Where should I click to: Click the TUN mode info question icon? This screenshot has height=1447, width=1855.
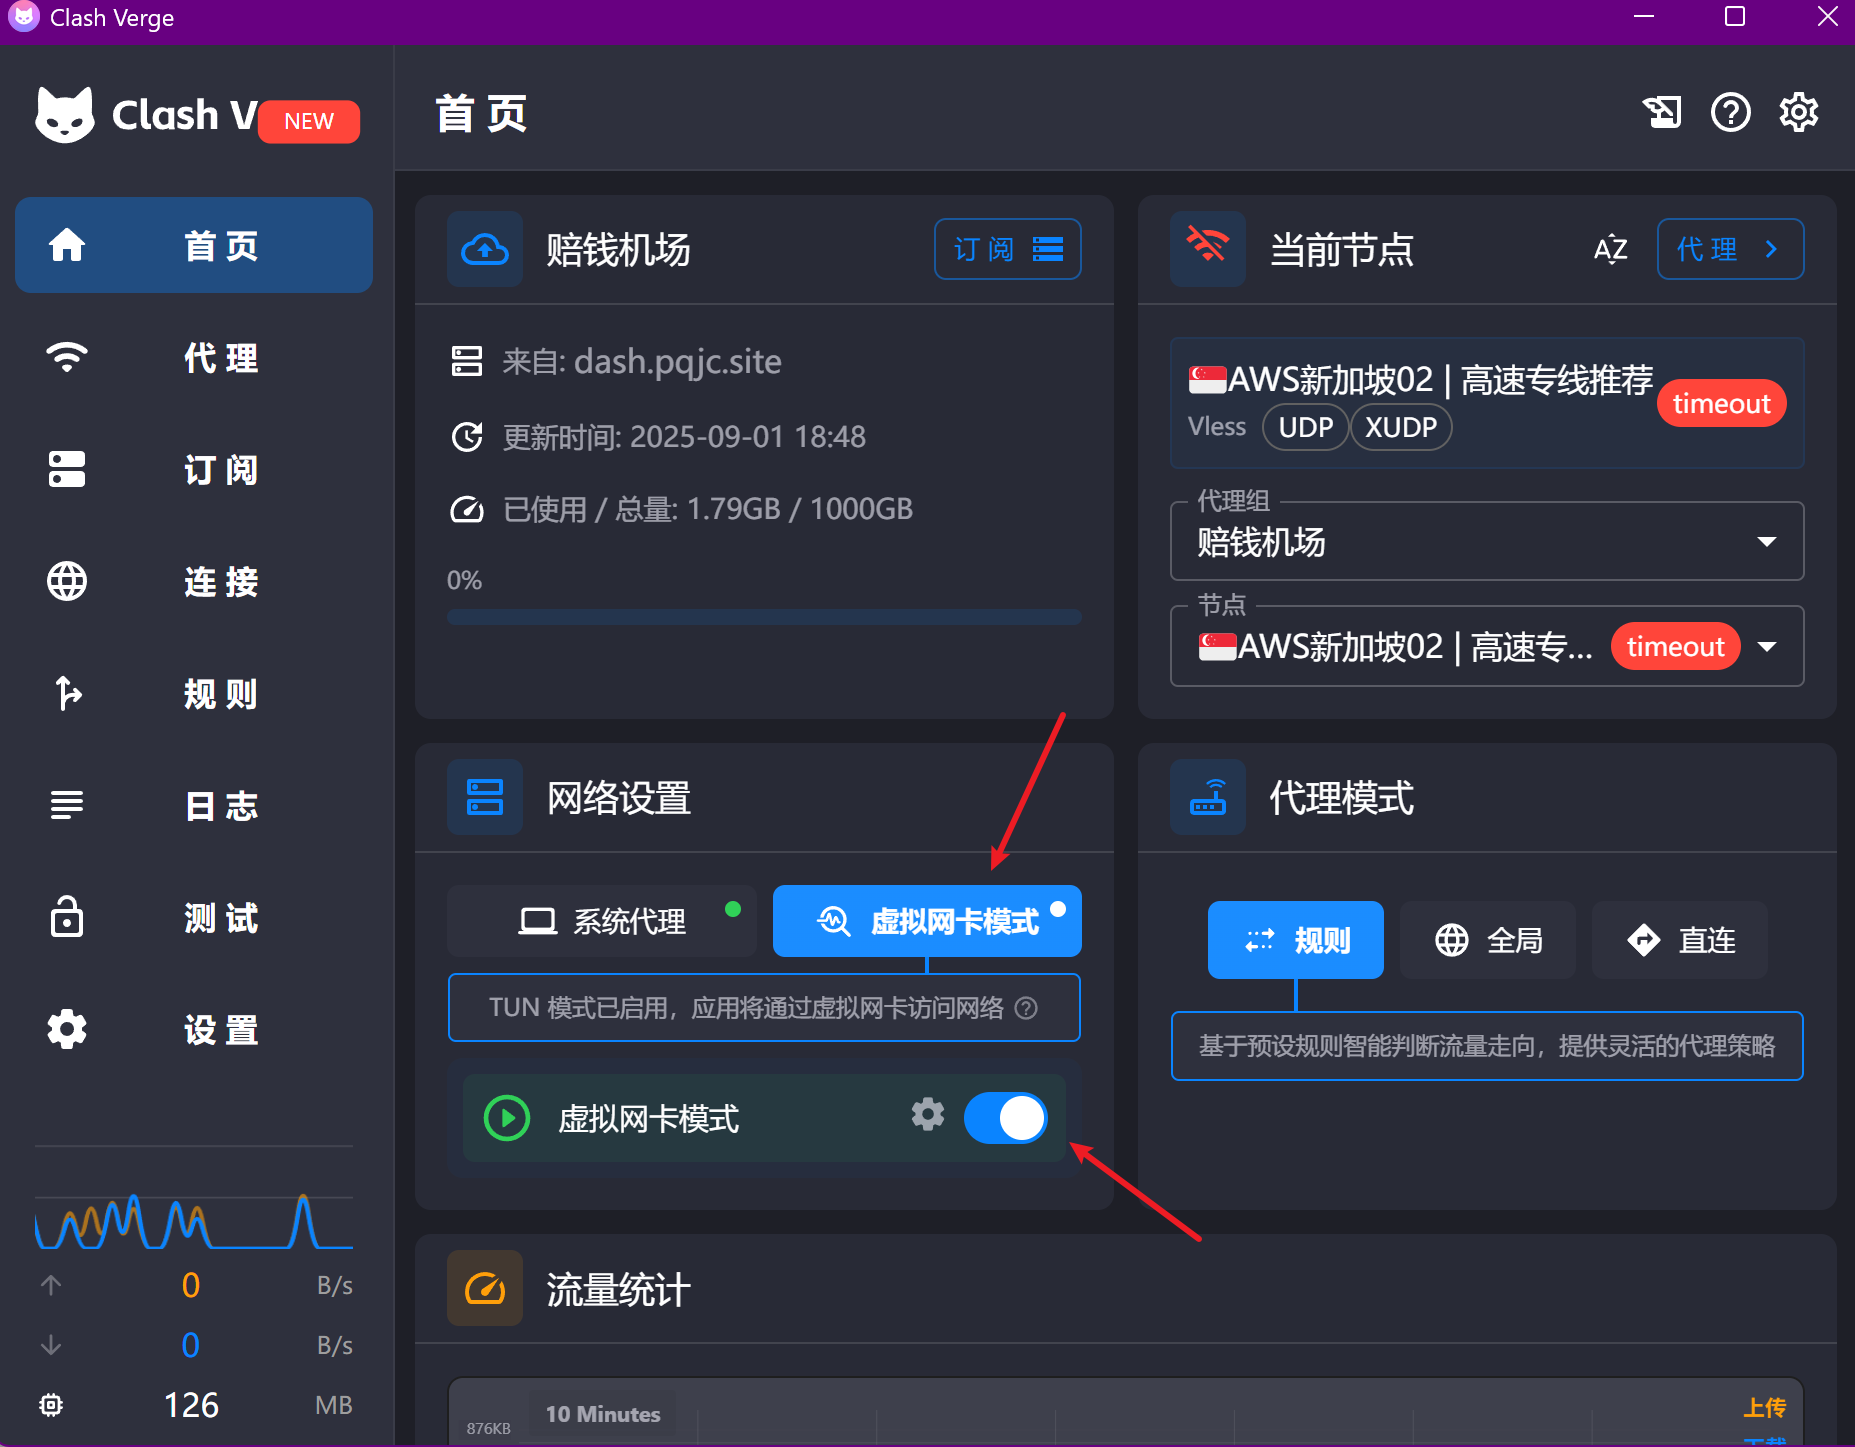click(1026, 1008)
